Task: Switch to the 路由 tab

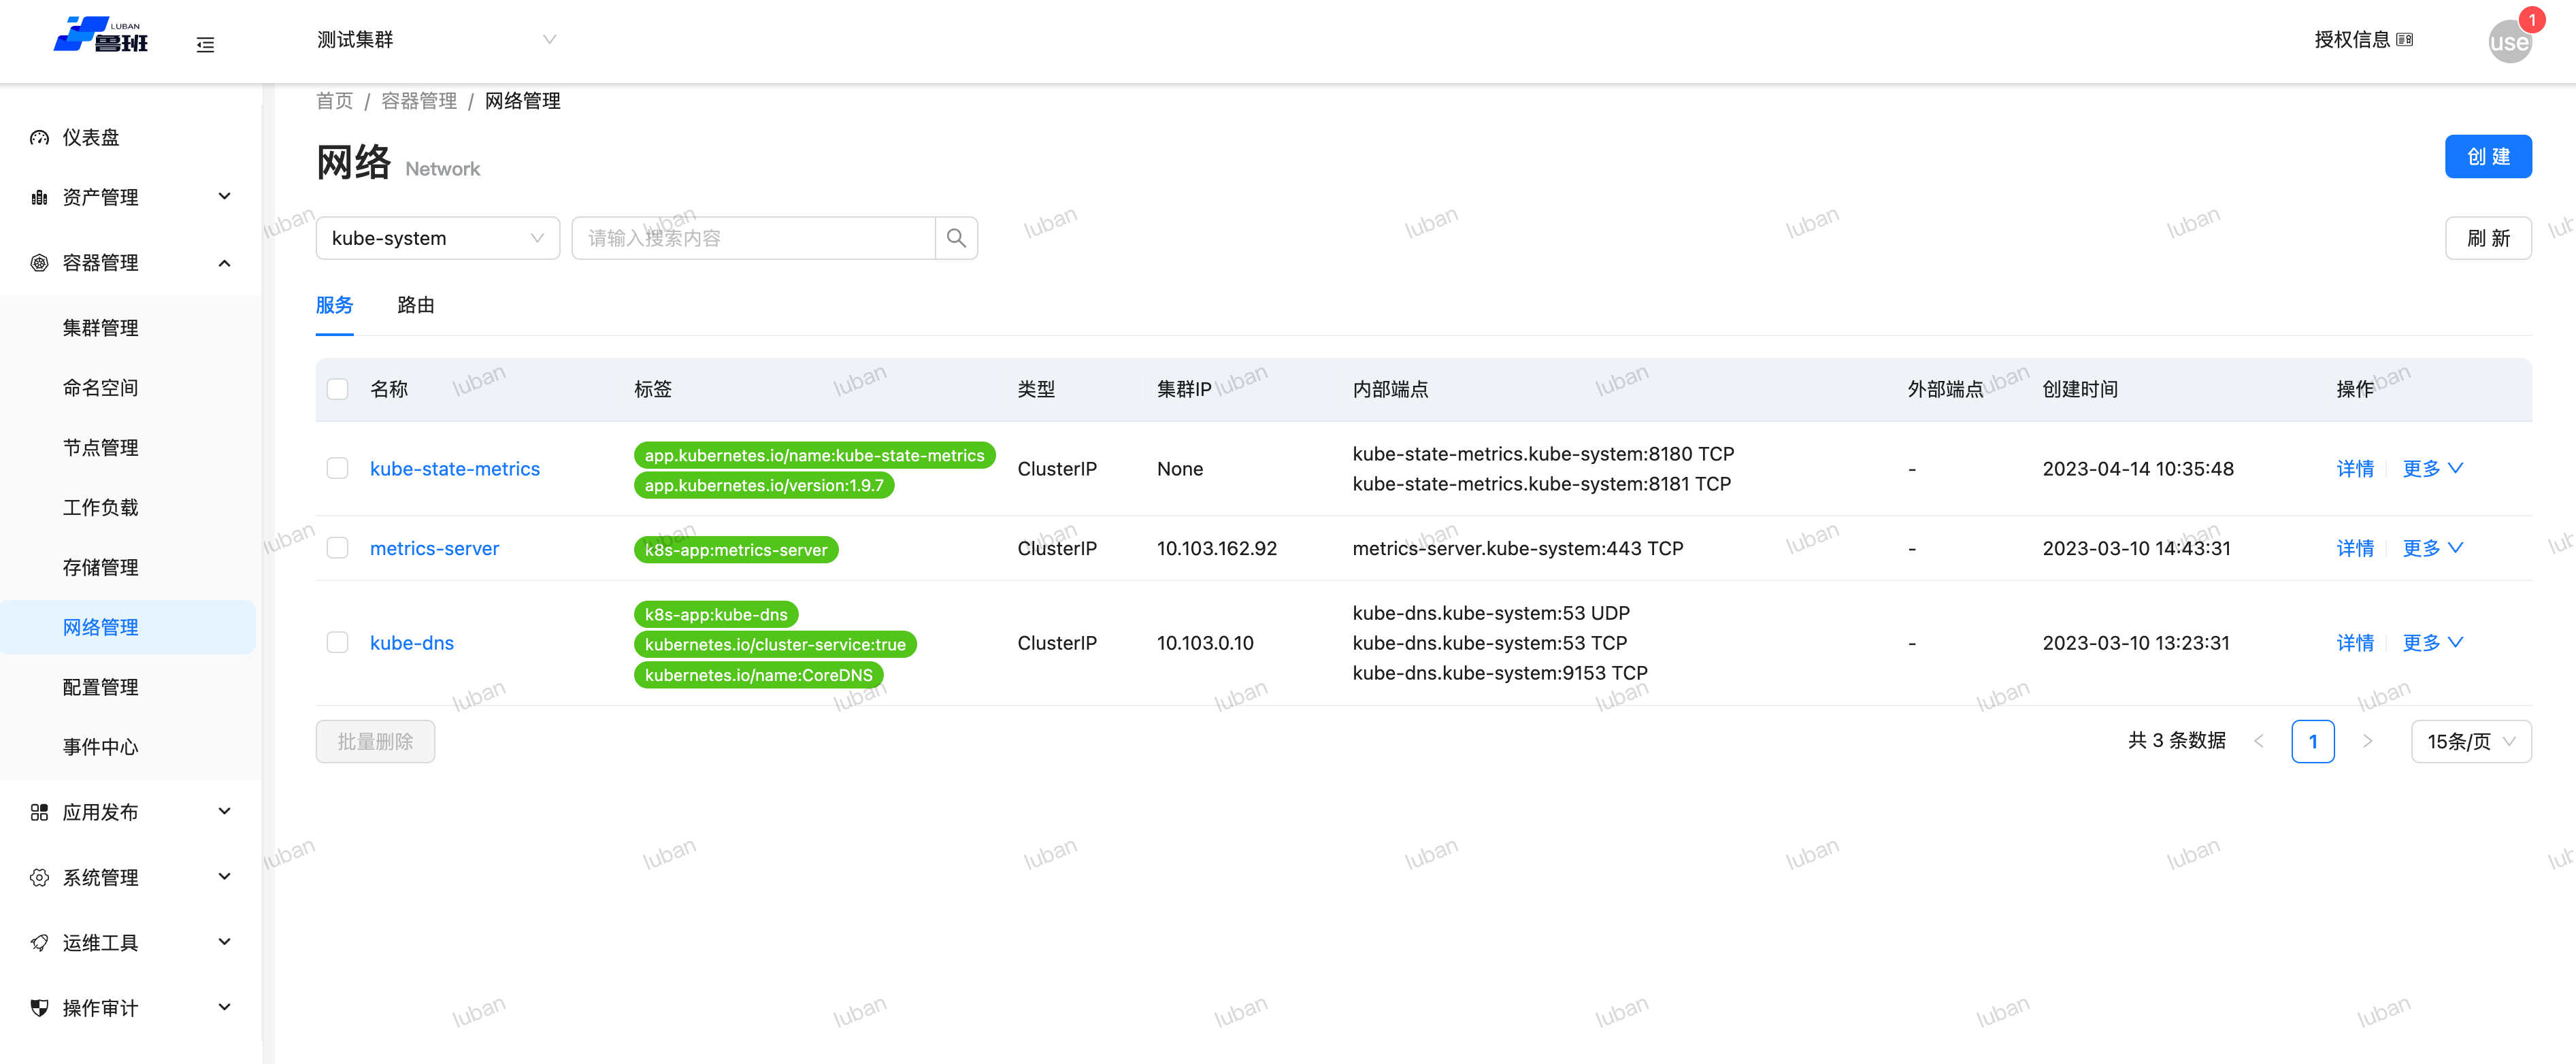Action: (415, 305)
